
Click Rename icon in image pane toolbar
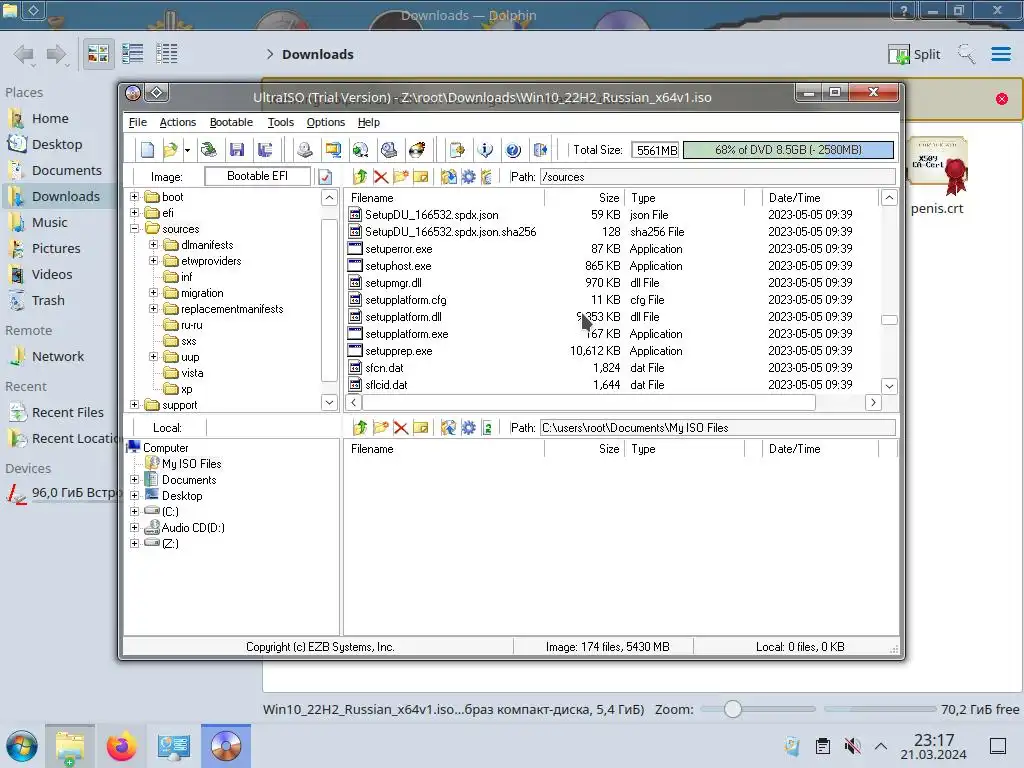pyautogui.click(x=421, y=176)
